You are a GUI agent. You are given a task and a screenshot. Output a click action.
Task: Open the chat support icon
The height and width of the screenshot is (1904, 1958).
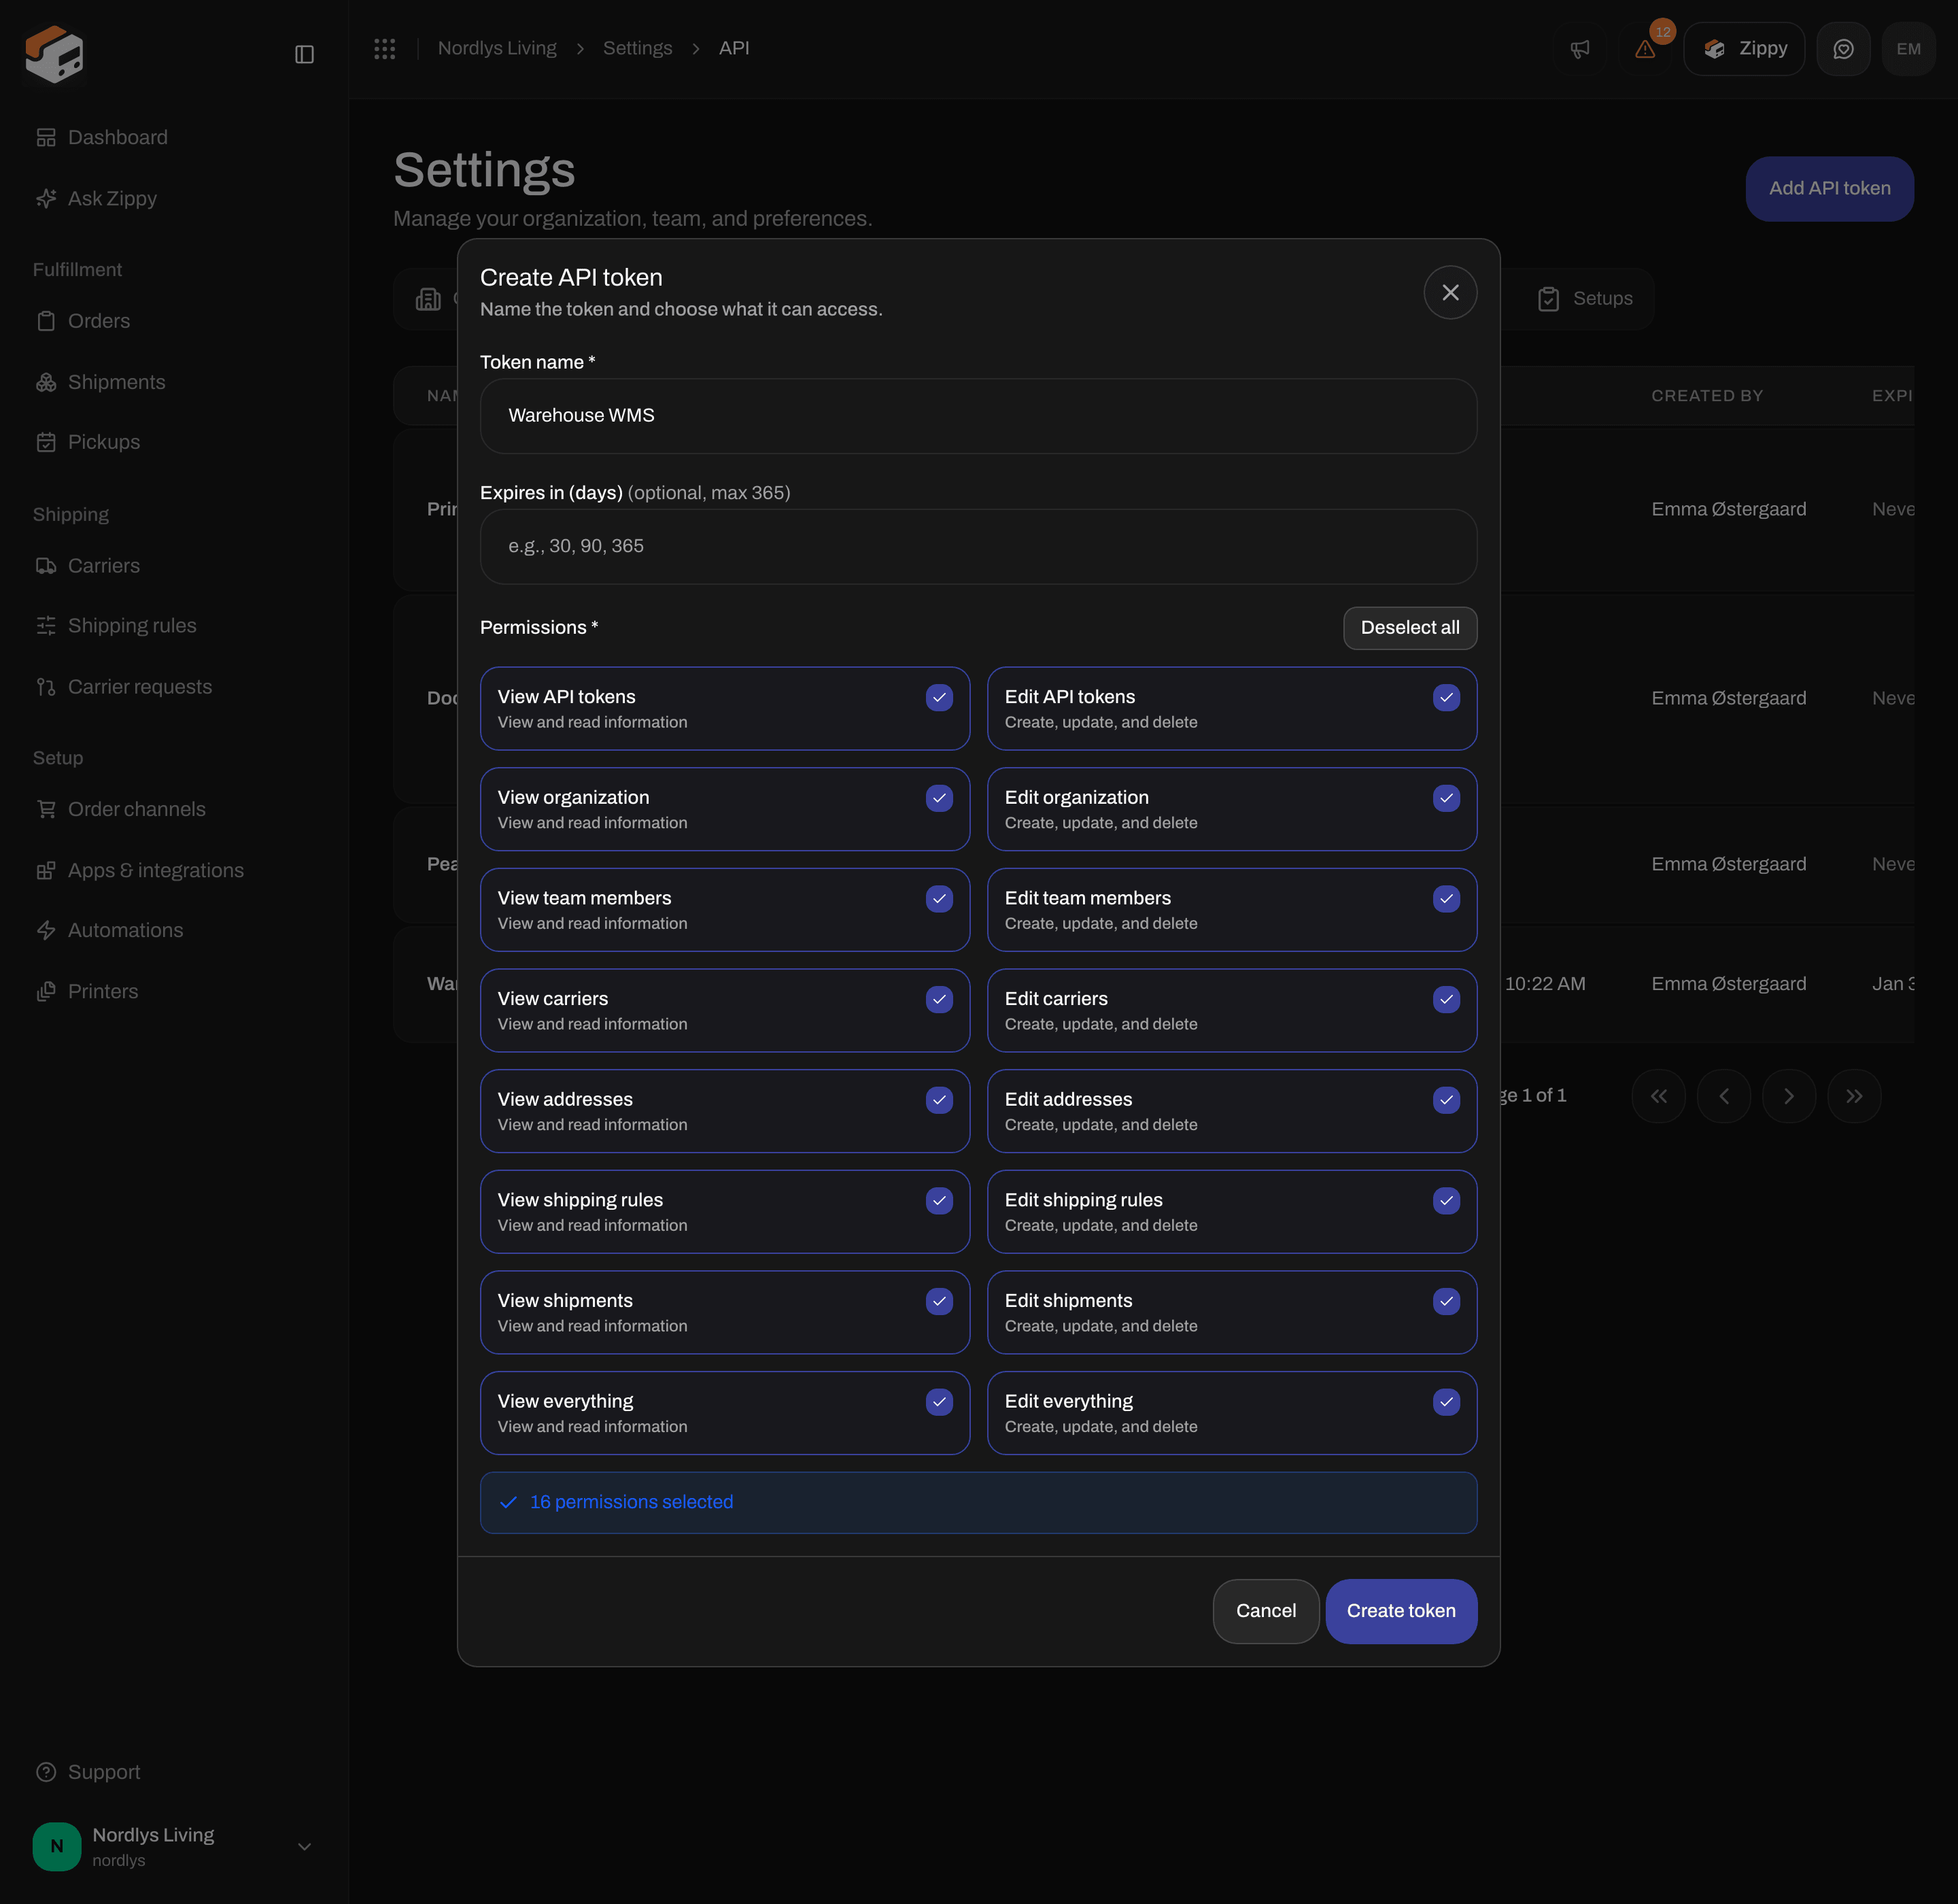click(x=1843, y=49)
